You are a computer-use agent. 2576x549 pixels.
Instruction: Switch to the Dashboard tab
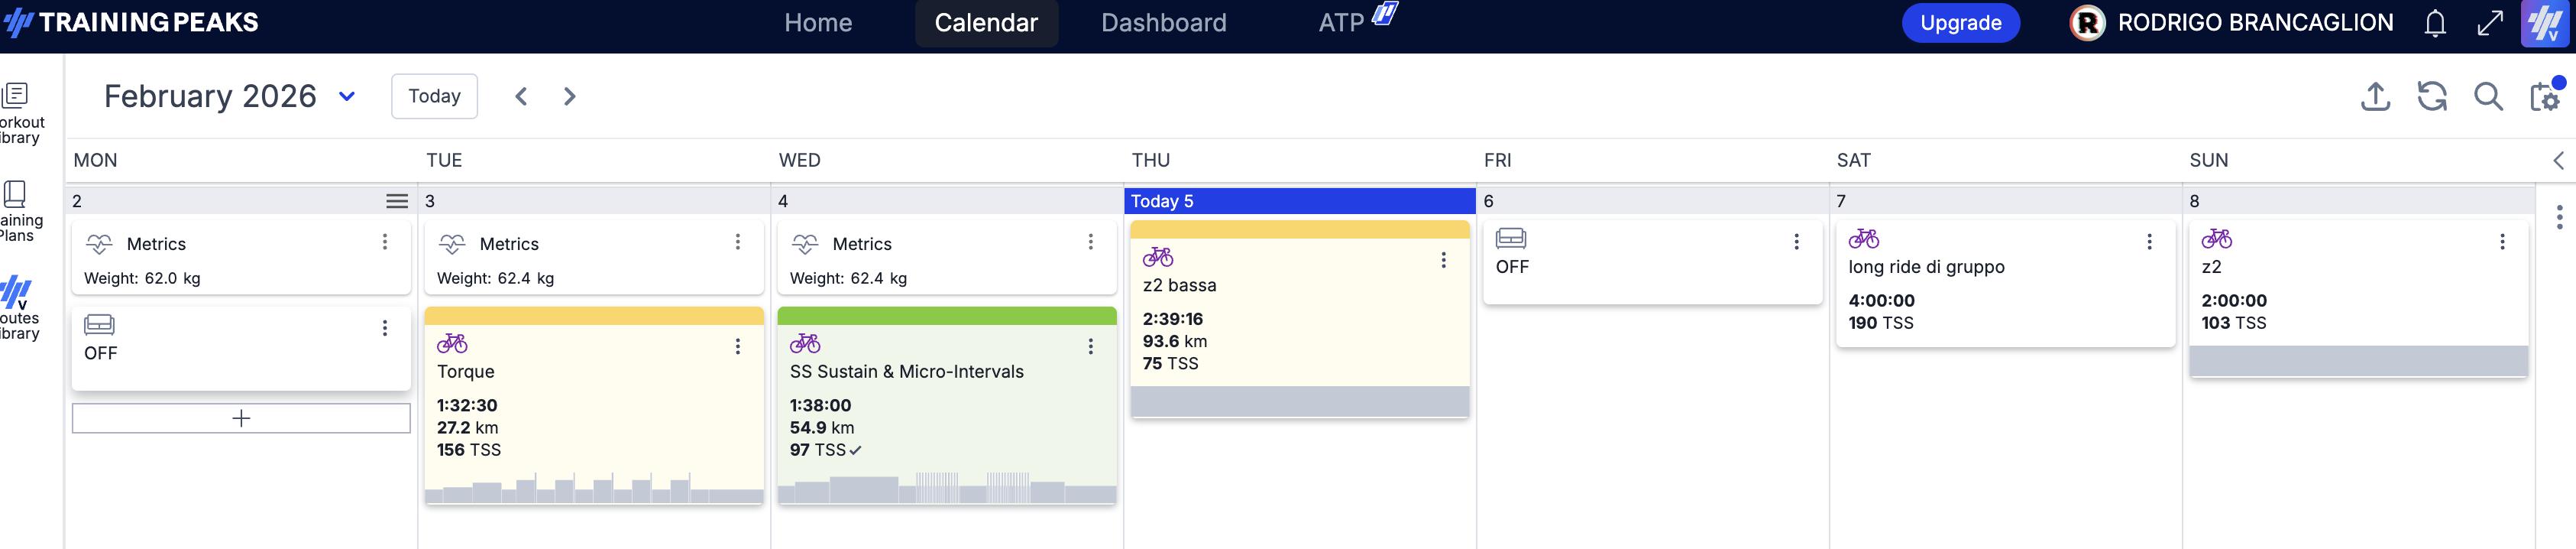(x=1163, y=23)
